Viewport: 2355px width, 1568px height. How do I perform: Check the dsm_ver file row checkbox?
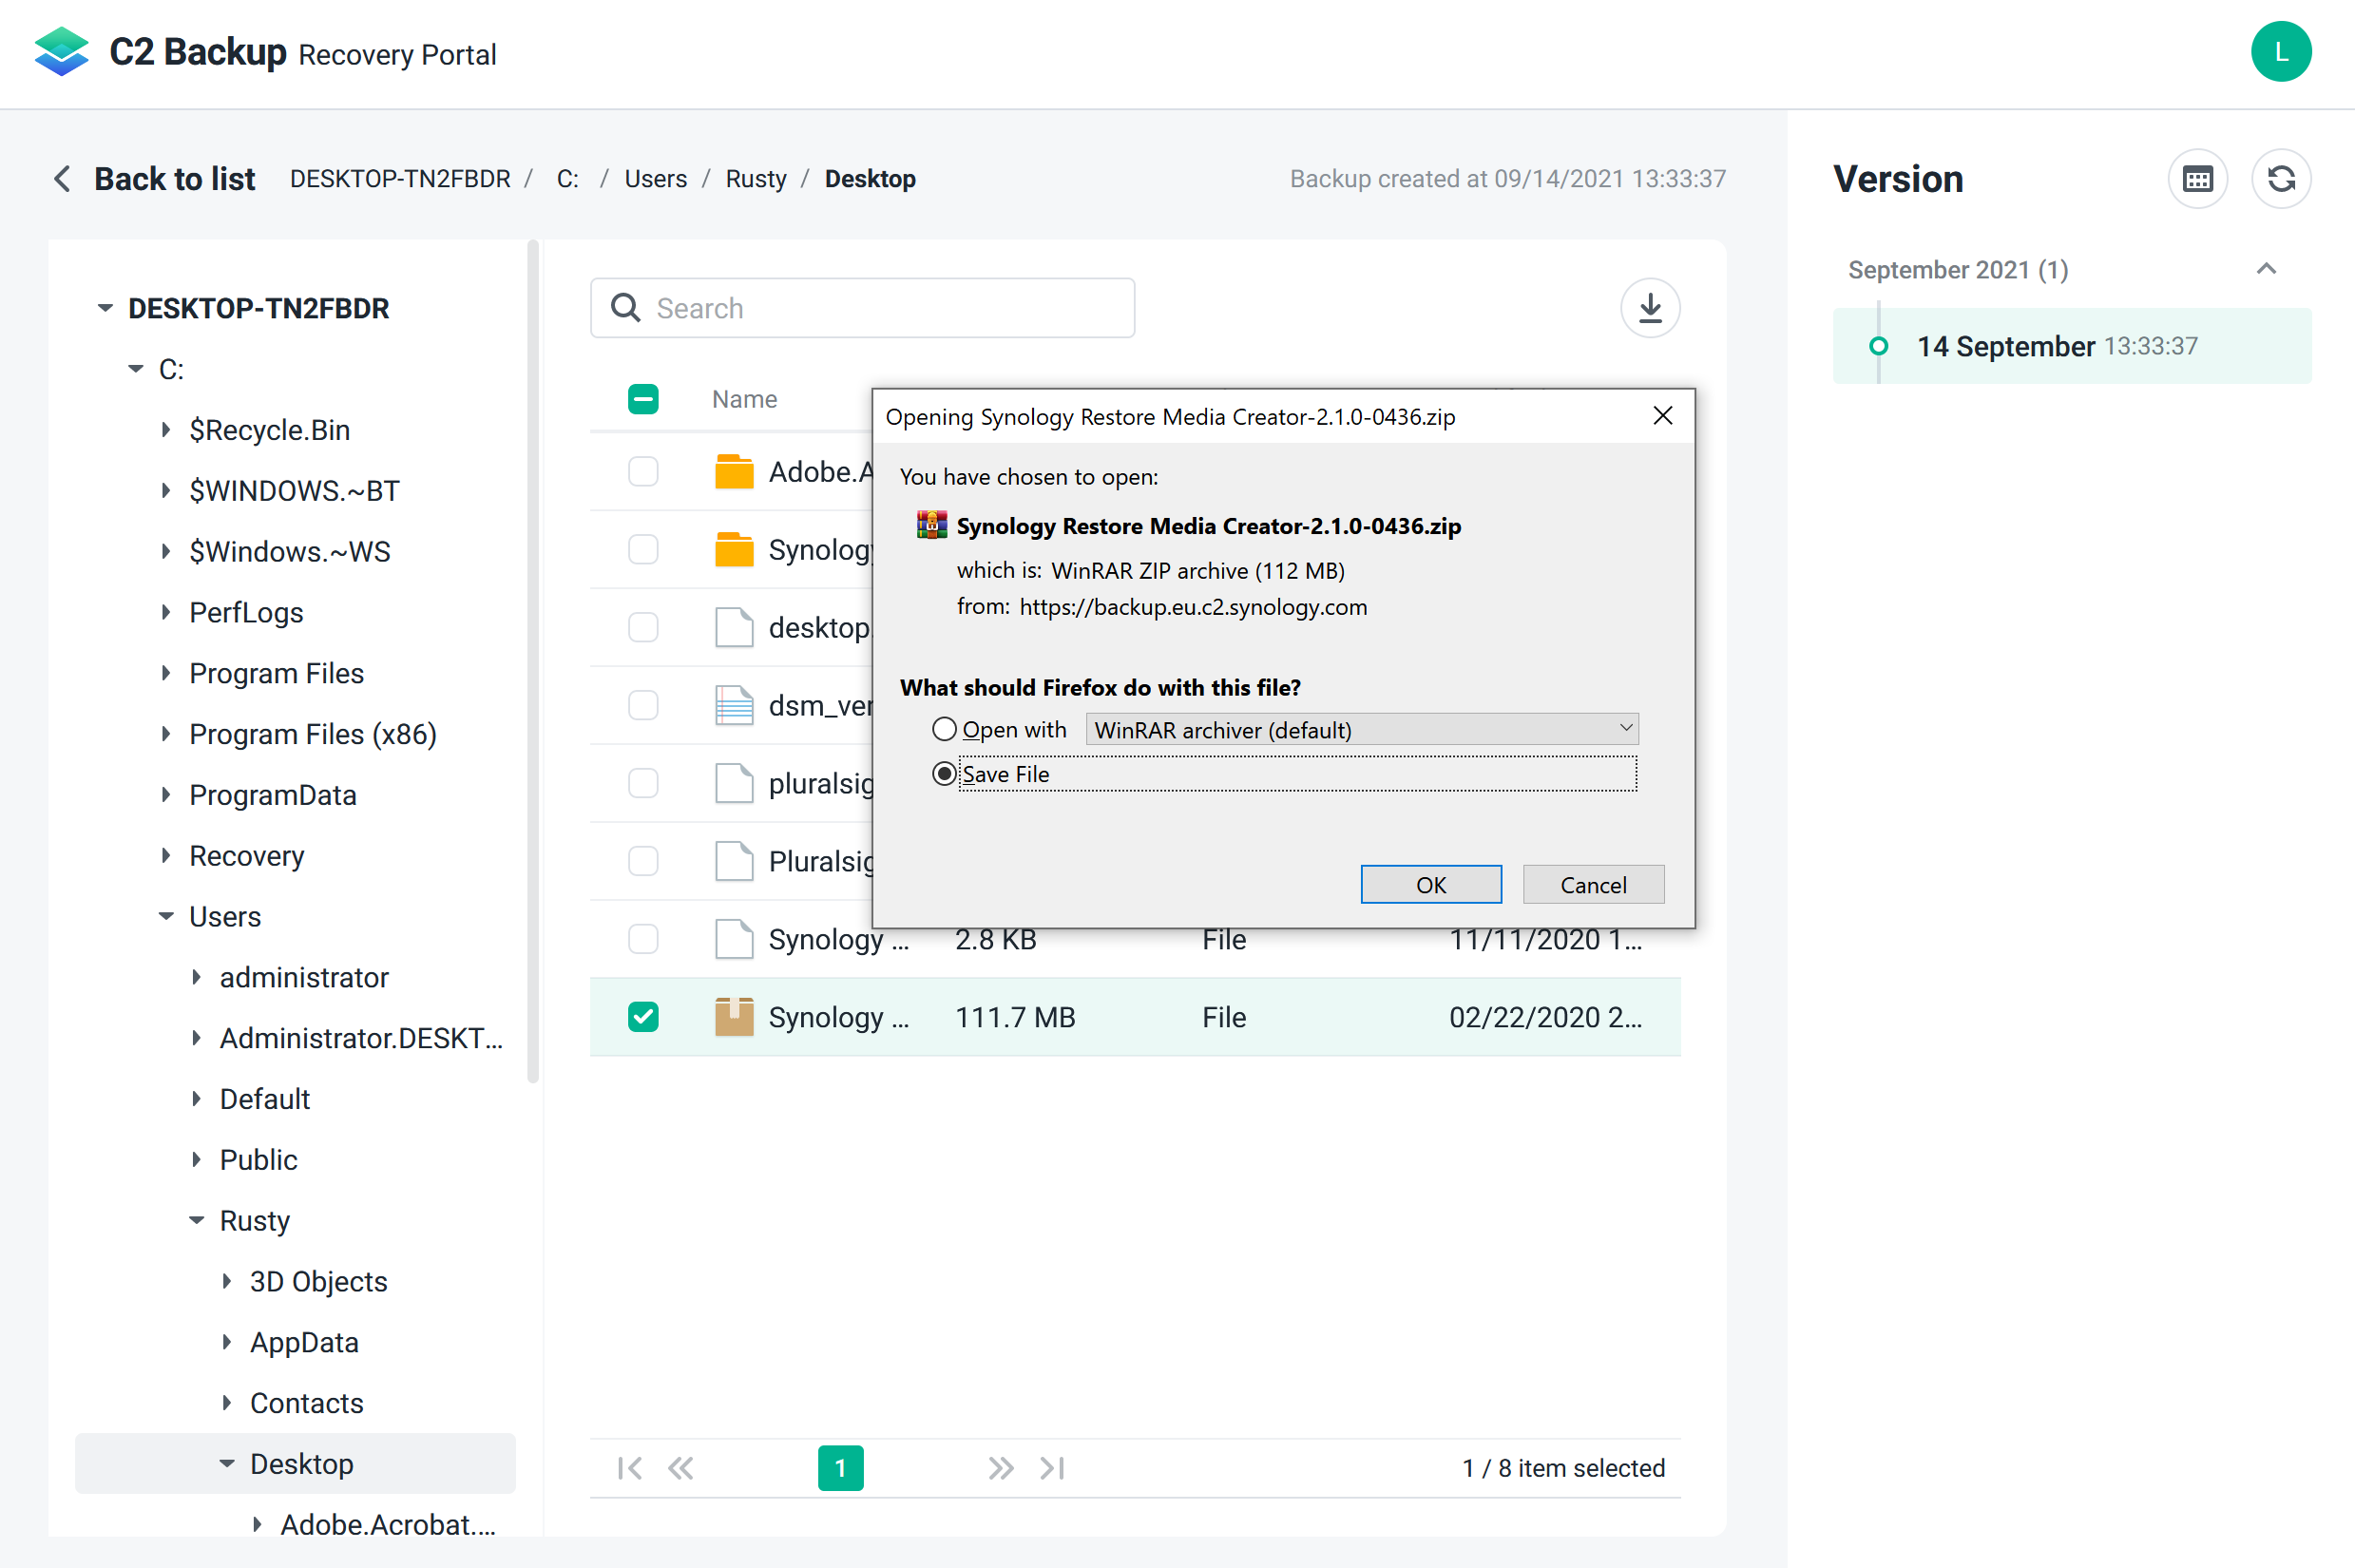[x=643, y=705]
